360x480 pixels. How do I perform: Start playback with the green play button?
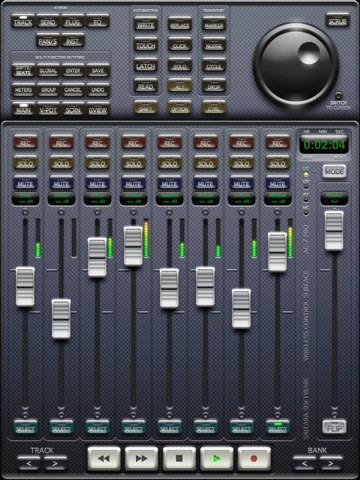[x=217, y=459]
